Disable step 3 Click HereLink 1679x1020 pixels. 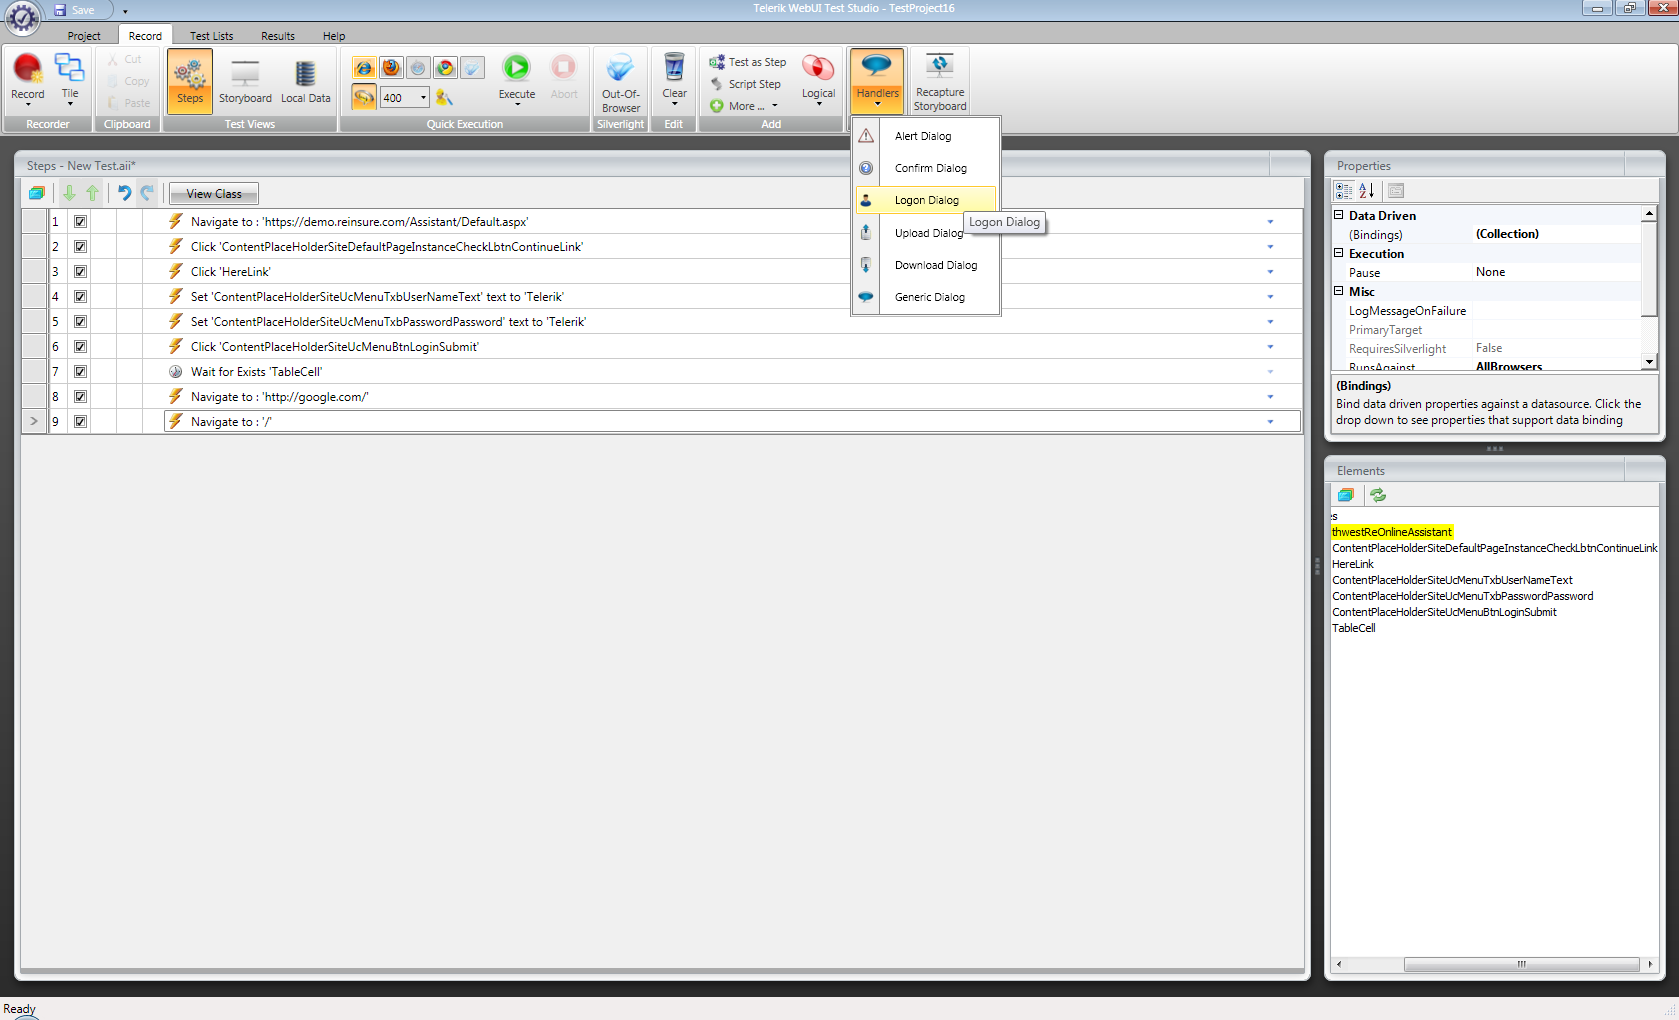coord(80,272)
